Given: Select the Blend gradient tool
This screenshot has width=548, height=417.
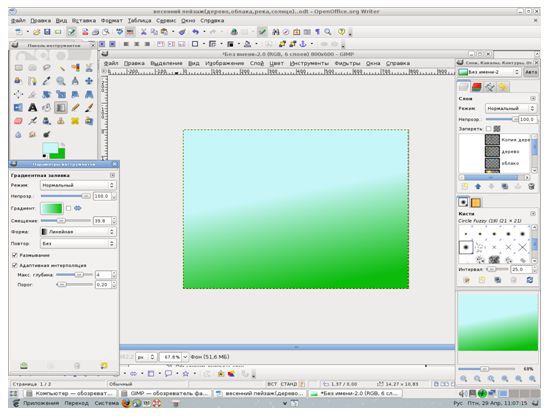Looking at the screenshot, I should (61, 108).
